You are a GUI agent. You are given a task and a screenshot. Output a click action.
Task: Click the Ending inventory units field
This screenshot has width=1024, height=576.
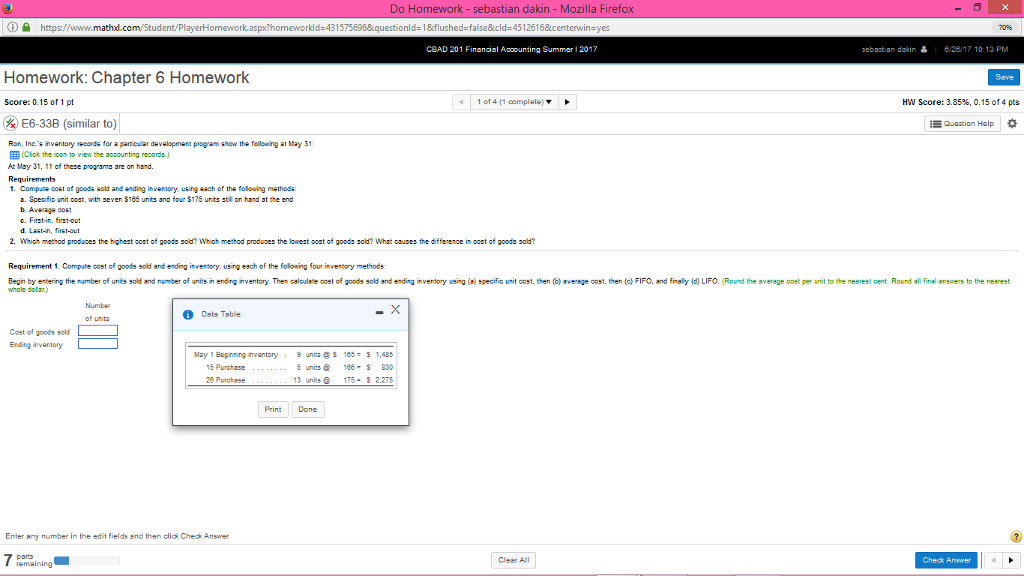98,344
